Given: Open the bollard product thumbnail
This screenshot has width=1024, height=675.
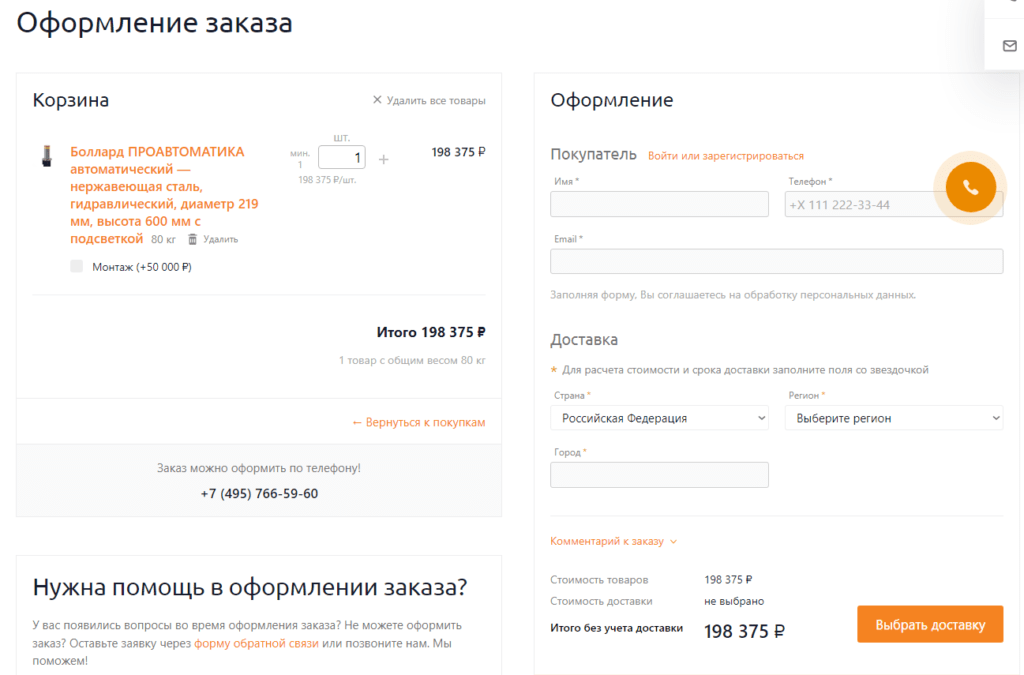Looking at the screenshot, I should (x=47, y=156).
